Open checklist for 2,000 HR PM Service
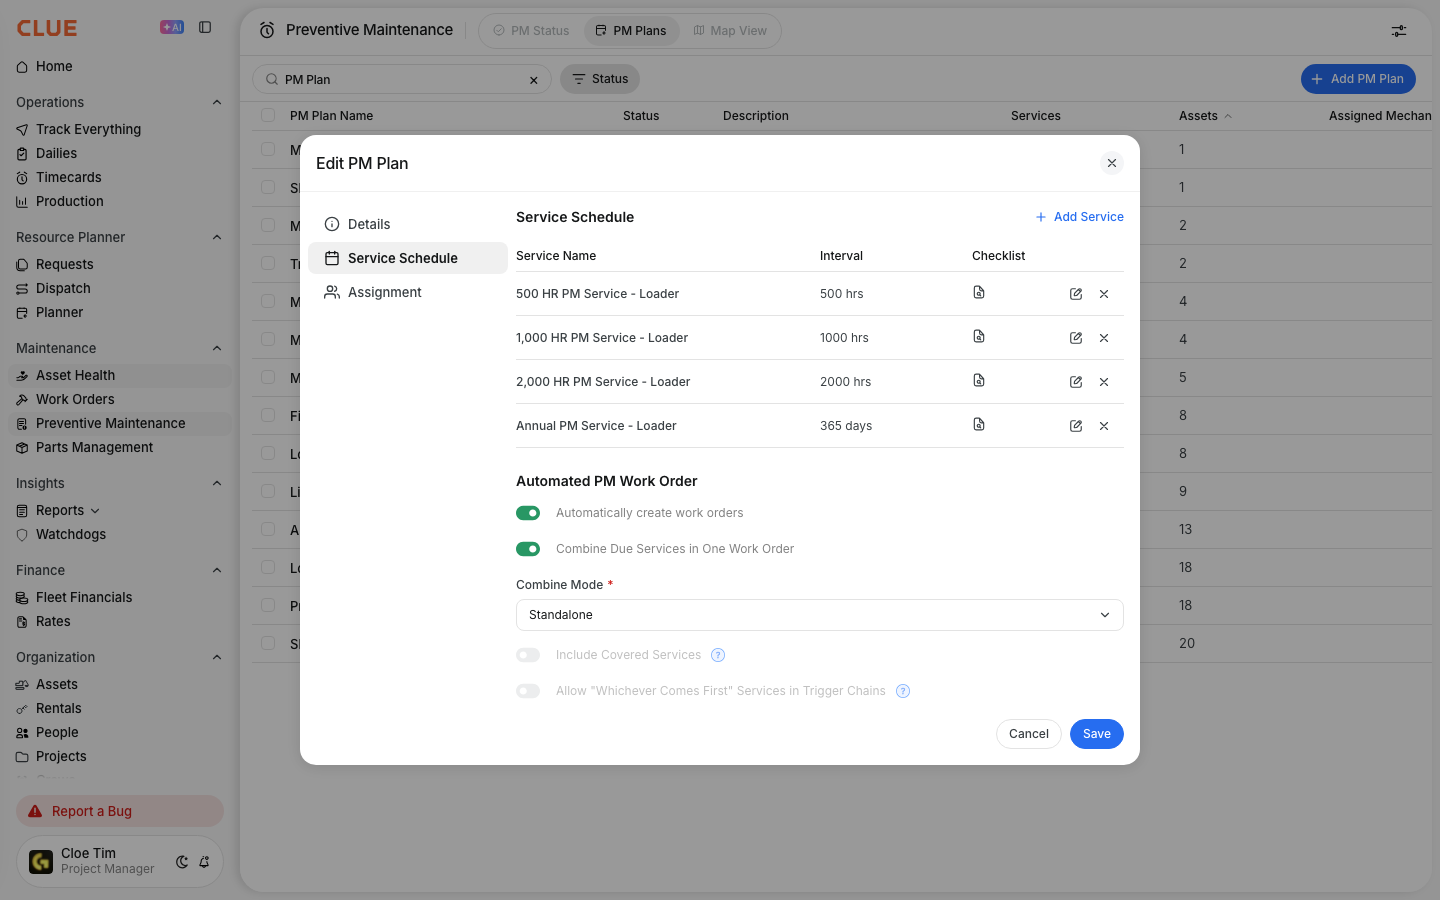Viewport: 1440px width, 900px height. pos(979,380)
